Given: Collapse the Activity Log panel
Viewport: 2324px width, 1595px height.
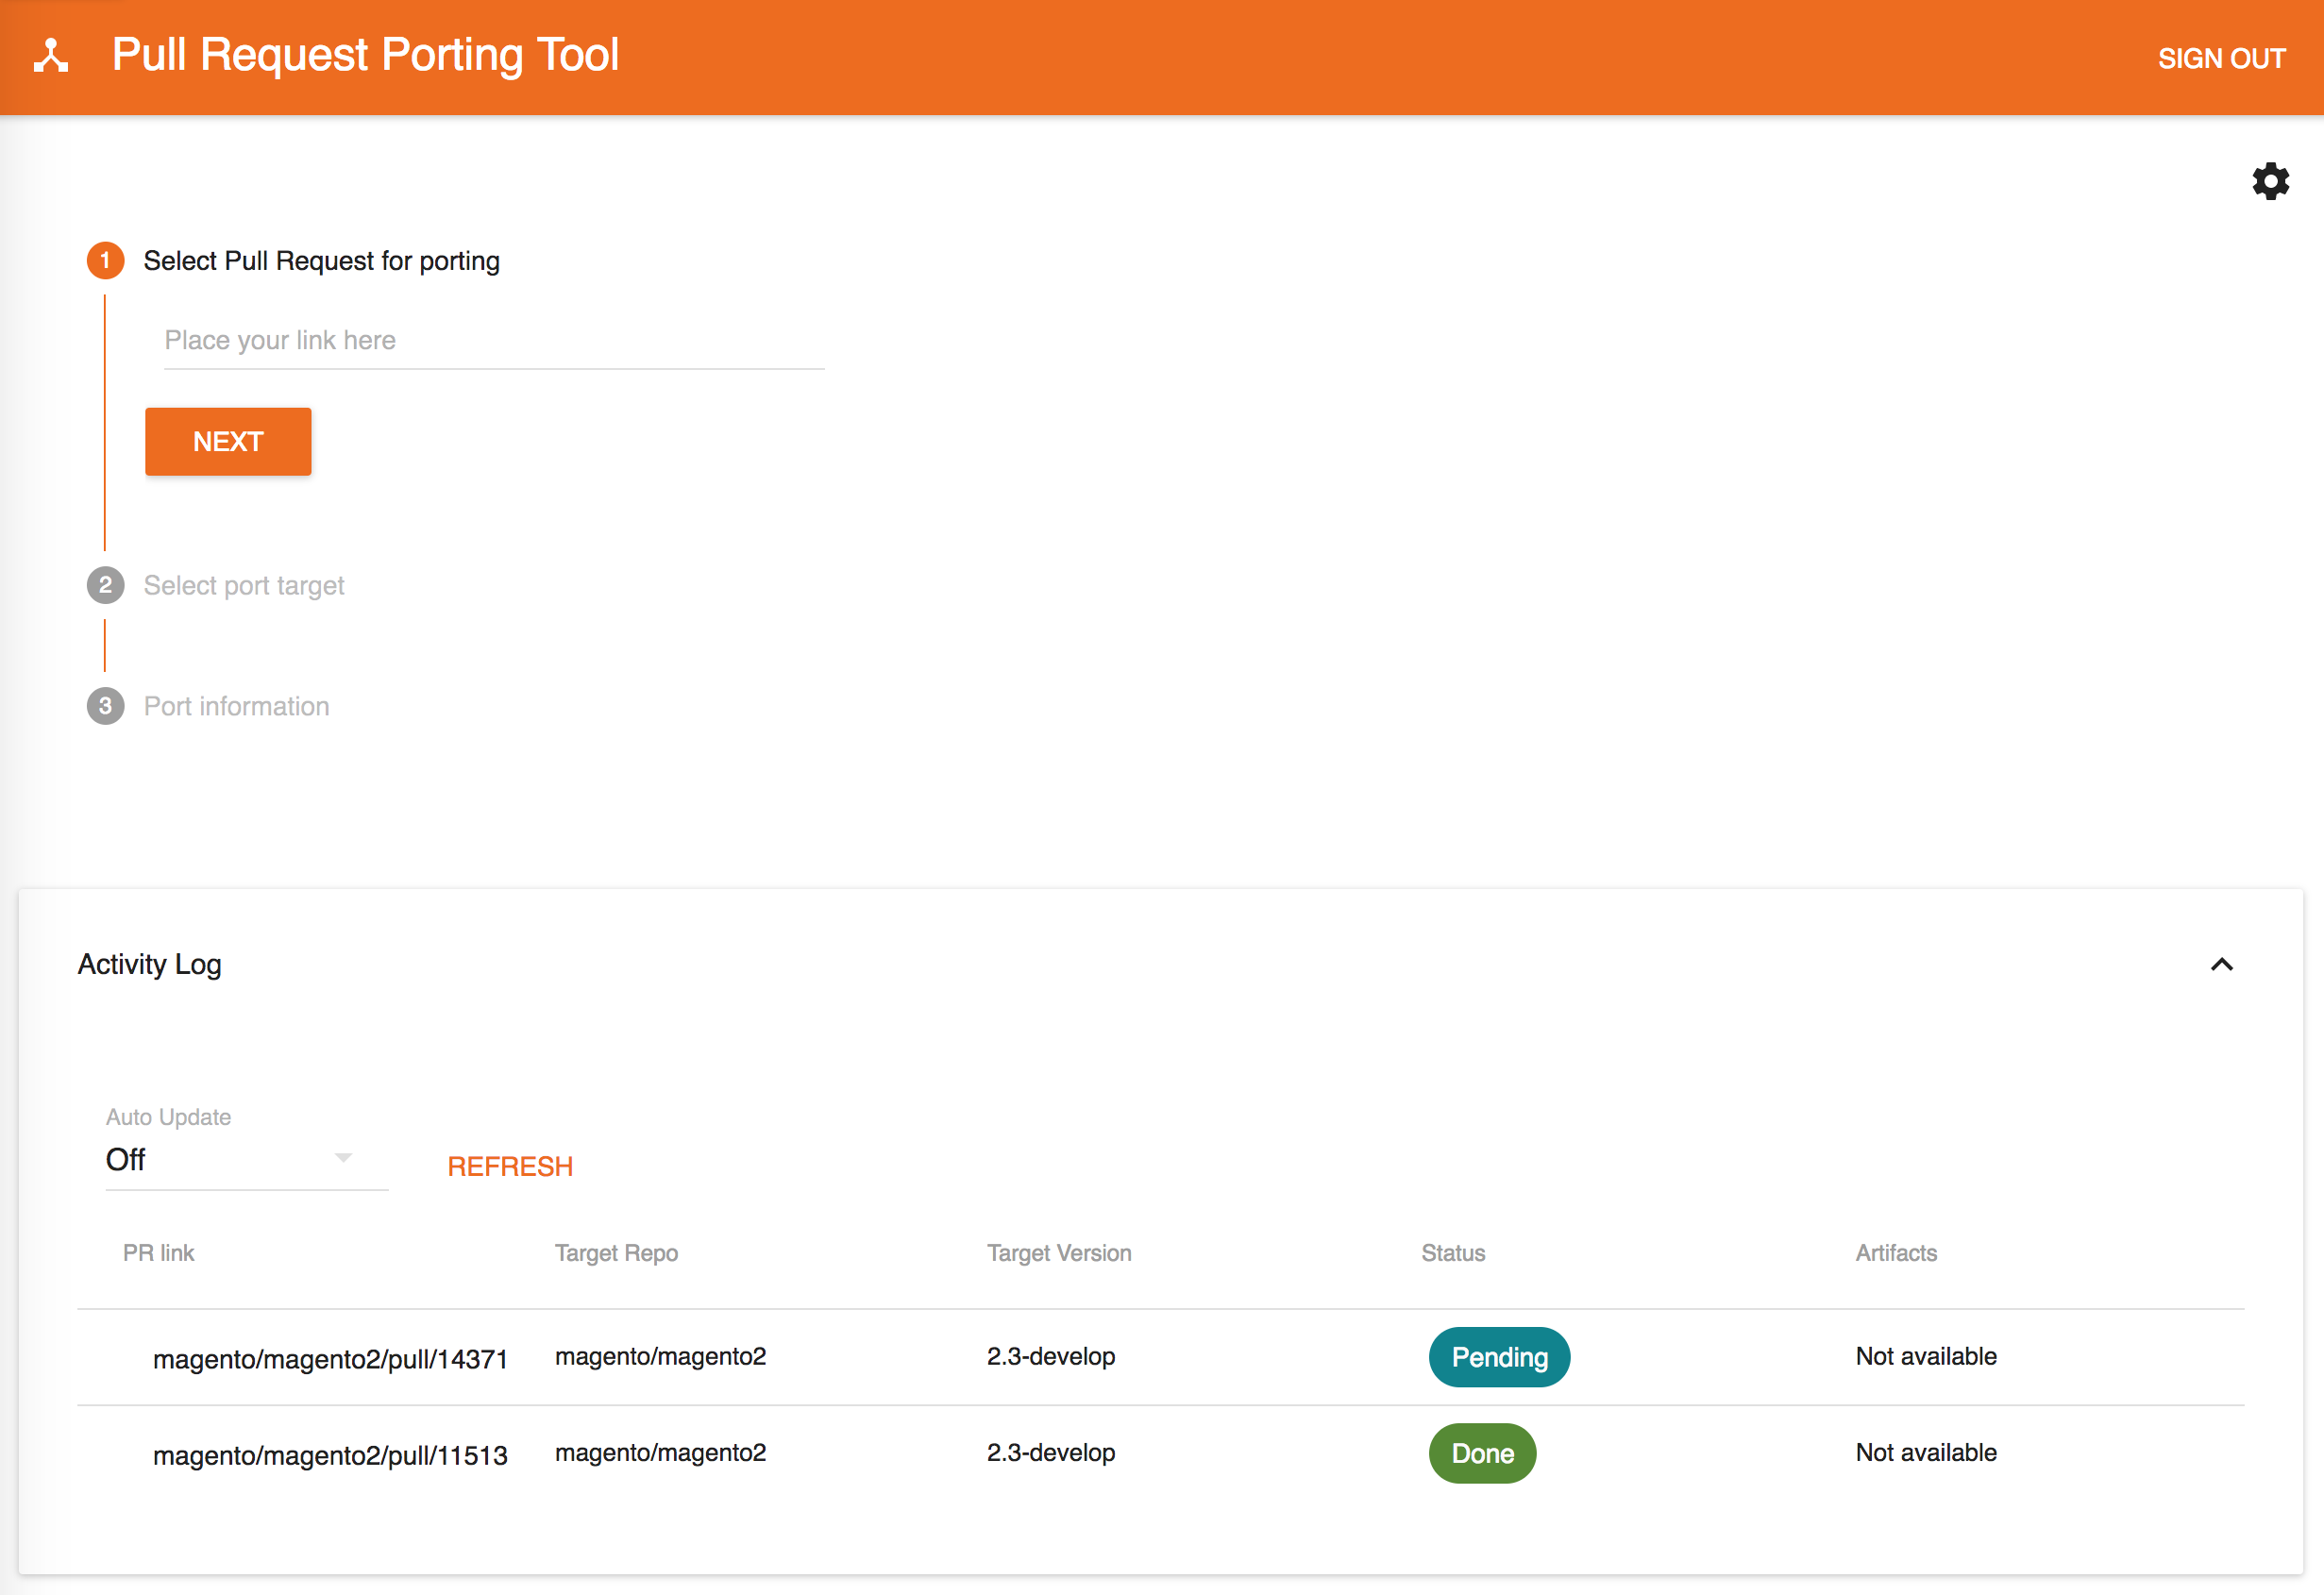Looking at the screenshot, I should coord(2220,965).
